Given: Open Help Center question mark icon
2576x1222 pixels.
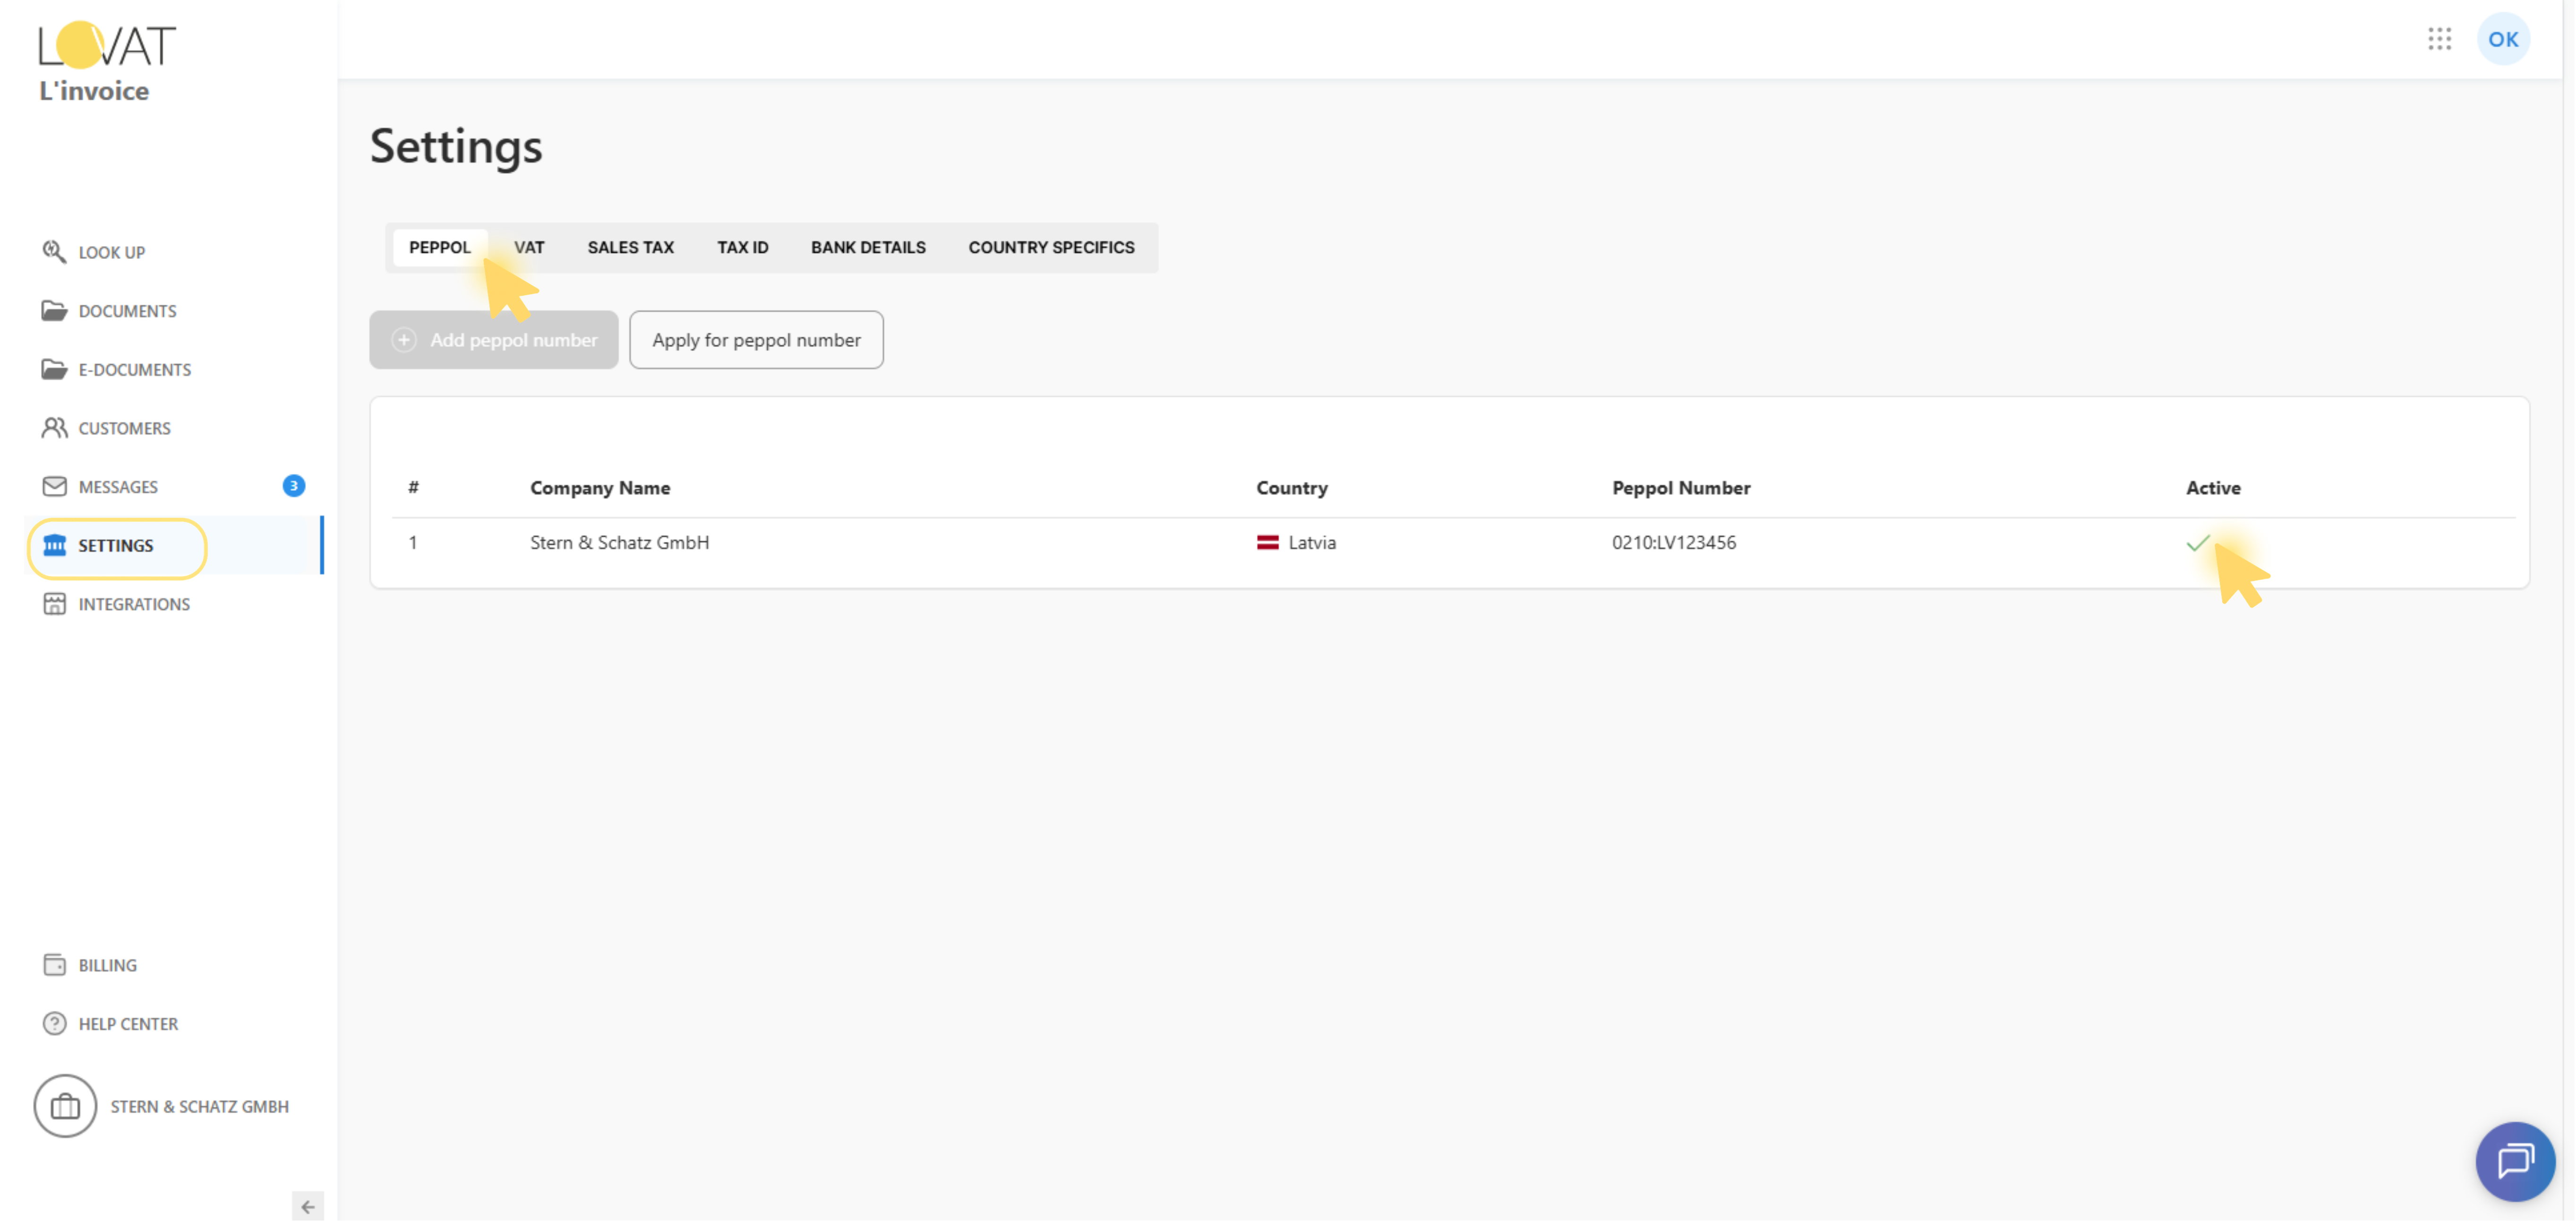Looking at the screenshot, I should 54,1024.
